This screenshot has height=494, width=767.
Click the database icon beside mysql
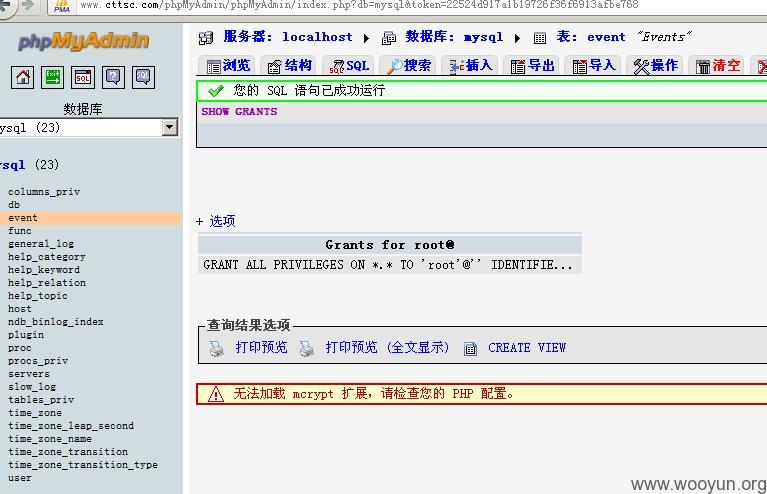pos(389,38)
